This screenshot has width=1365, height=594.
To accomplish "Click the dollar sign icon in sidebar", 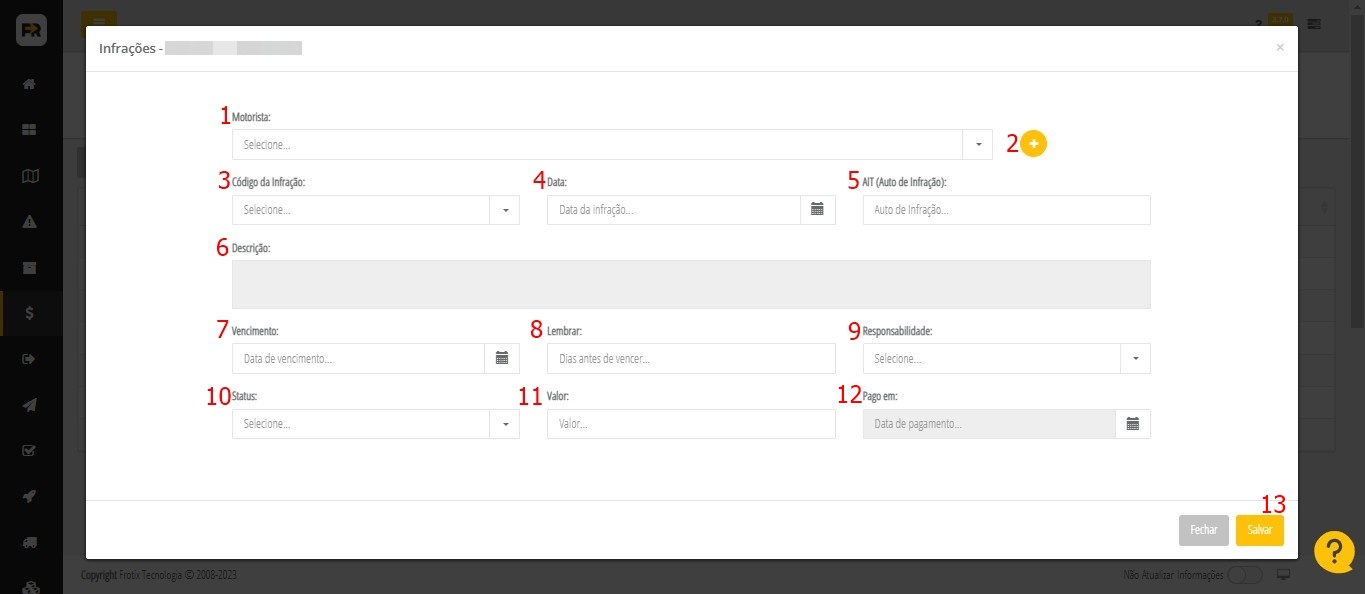I will (x=31, y=313).
